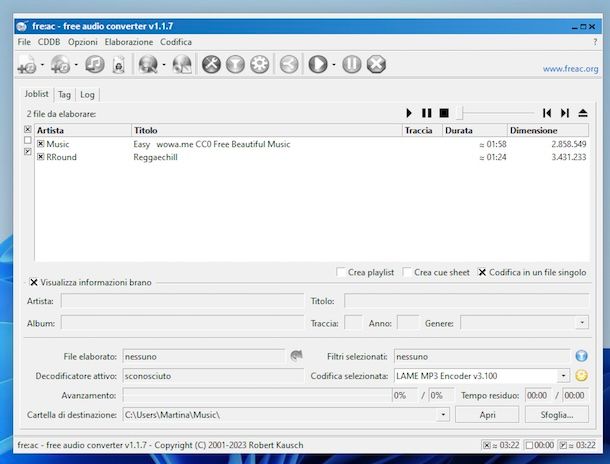The image size is (610, 464).
Task: Click the CDDB database query icon
Action: (148, 65)
